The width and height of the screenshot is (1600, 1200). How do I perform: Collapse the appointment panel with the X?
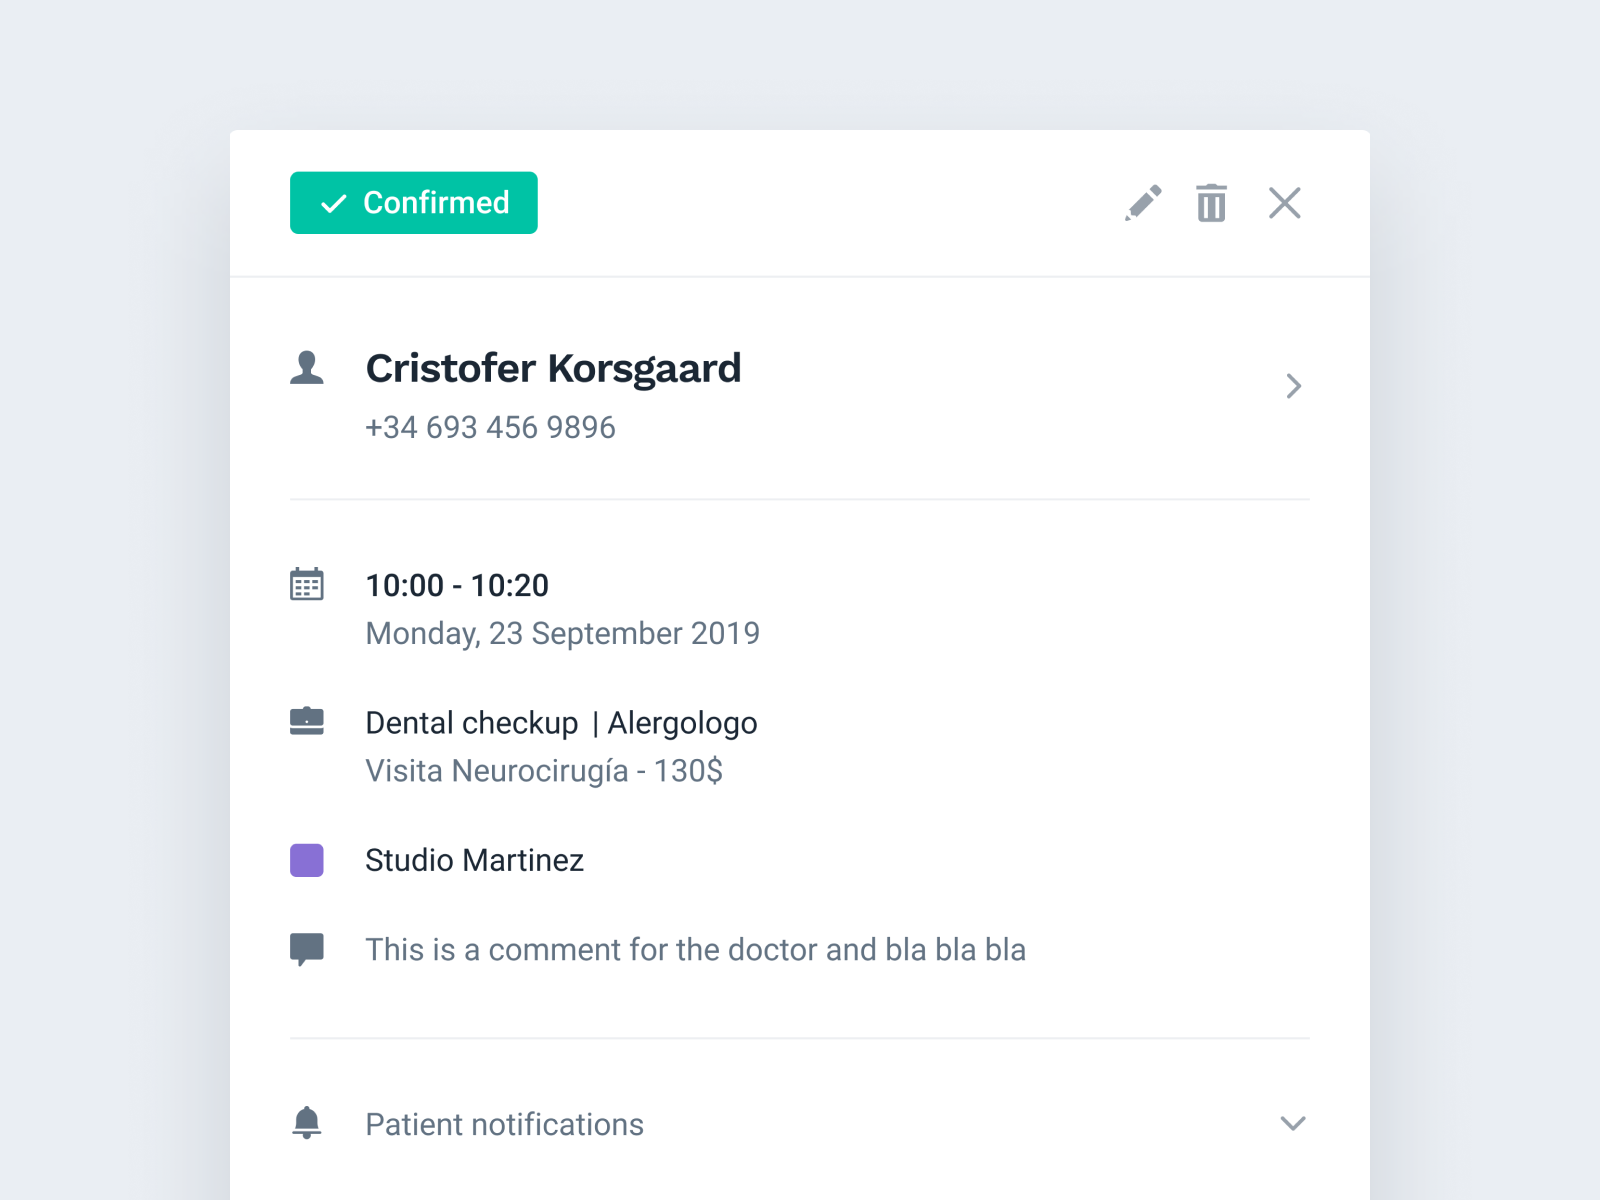tap(1284, 203)
